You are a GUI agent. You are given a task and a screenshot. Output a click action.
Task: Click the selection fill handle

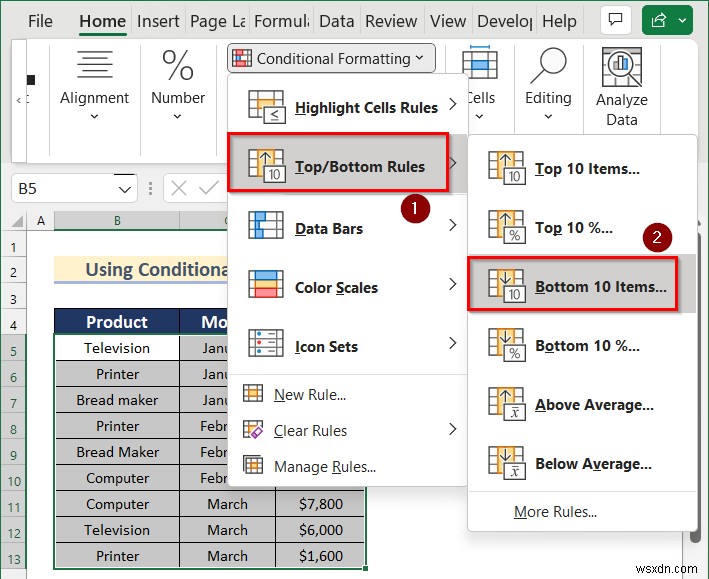pyautogui.click(x=365, y=568)
